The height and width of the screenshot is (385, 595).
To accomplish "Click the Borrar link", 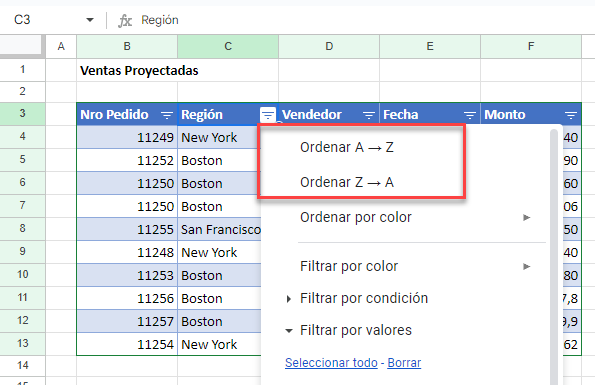I will 404,363.
